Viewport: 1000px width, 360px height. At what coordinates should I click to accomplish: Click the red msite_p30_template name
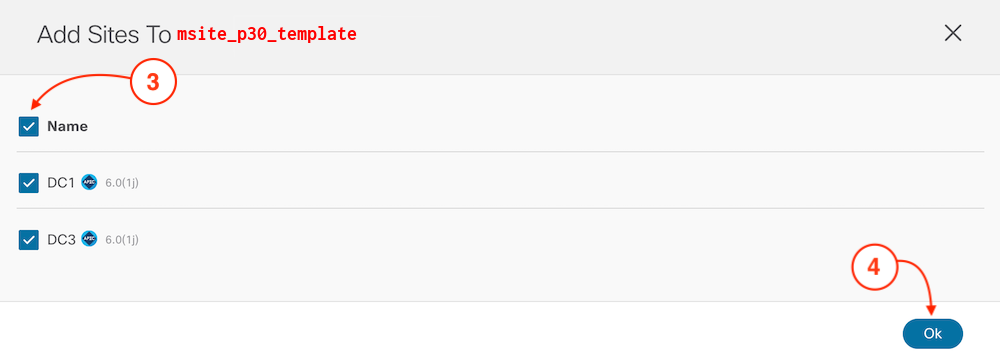(x=267, y=34)
